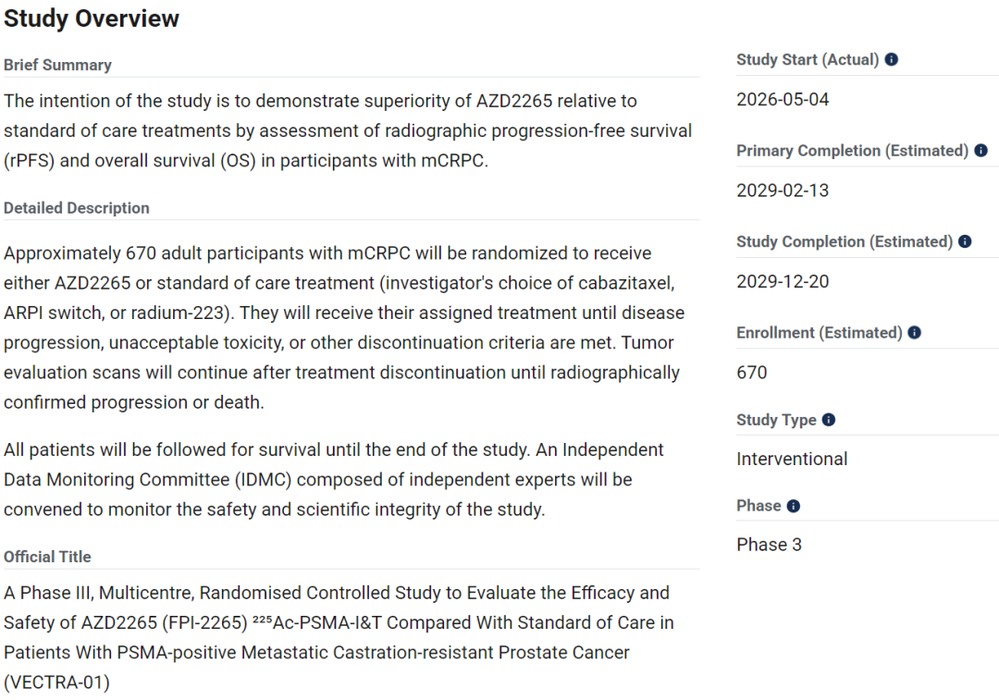
Task: Click the primary completion date 2029-02-13
Action: tap(782, 190)
